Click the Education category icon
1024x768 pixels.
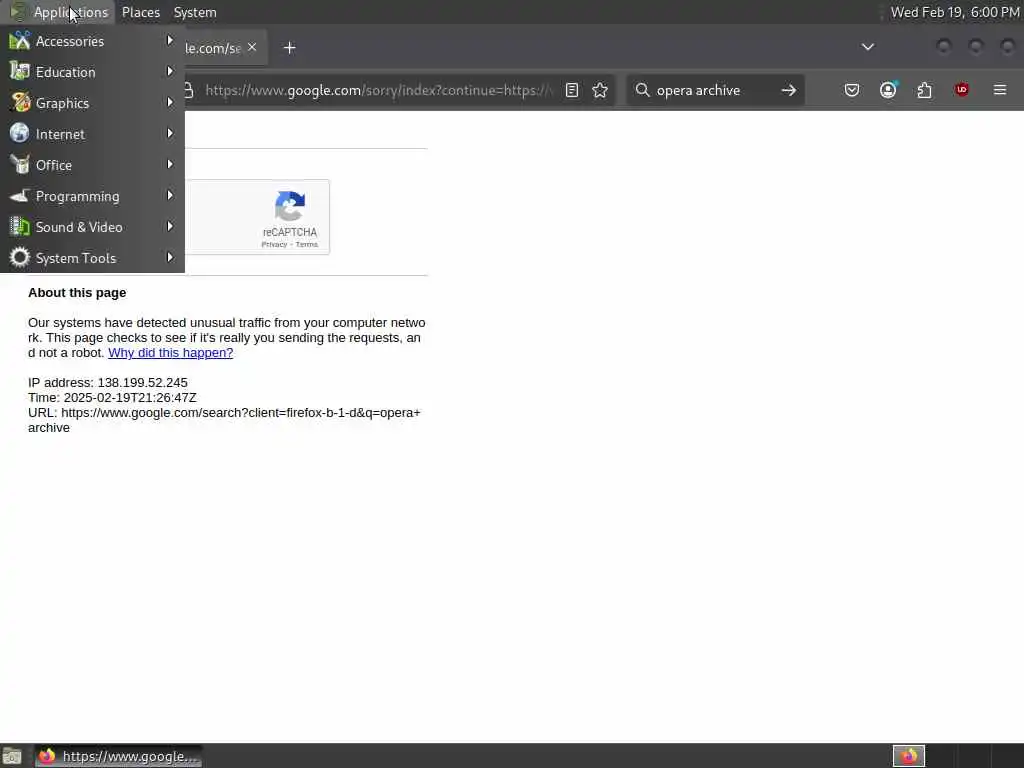click(20, 71)
